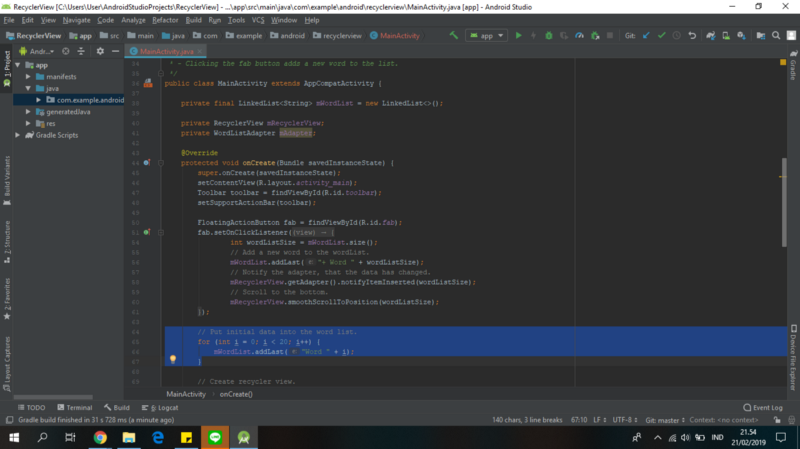Commit changes with the green checkmark
This screenshot has height=449, width=800.
coord(662,35)
